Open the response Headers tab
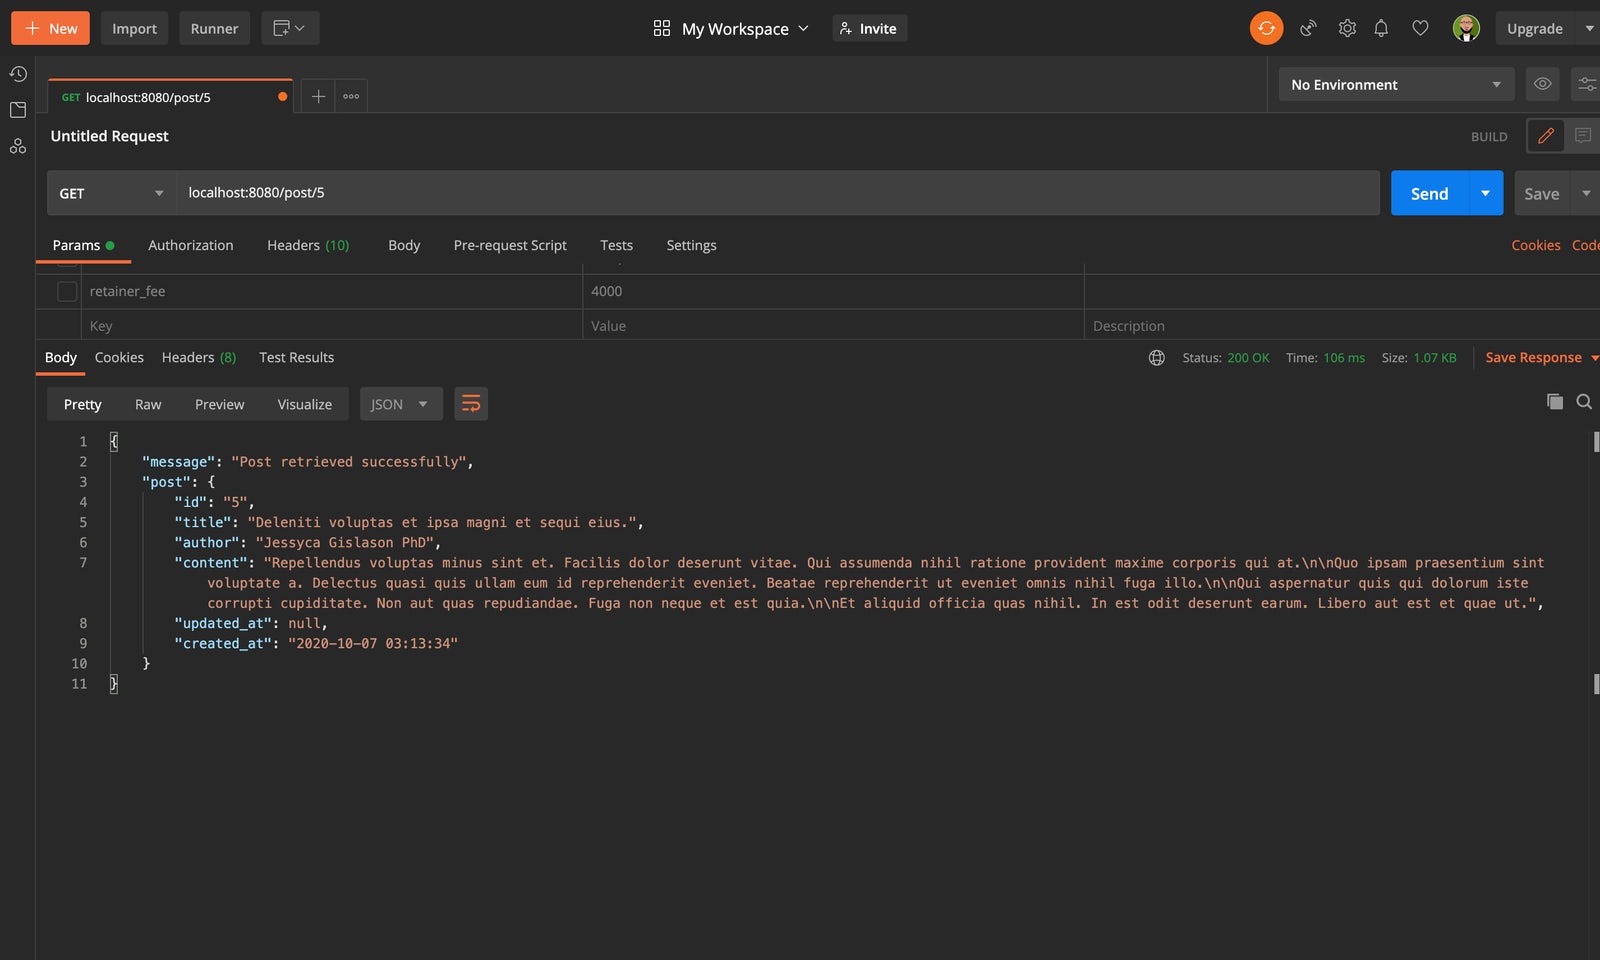This screenshot has width=1600, height=960. [x=198, y=357]
